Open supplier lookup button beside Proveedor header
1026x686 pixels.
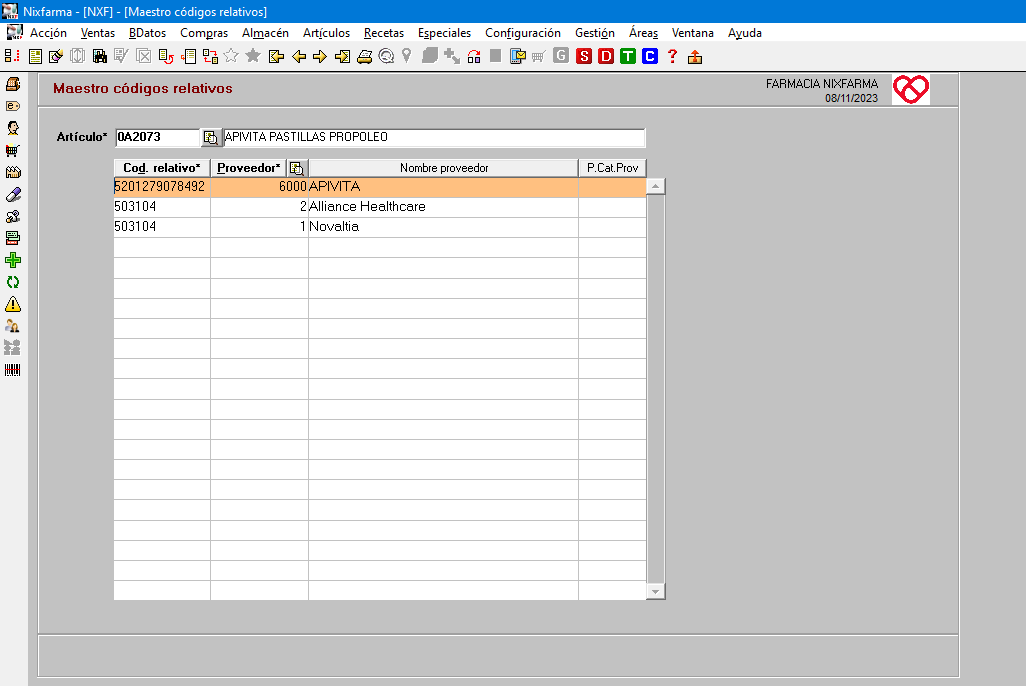point(297,168)
